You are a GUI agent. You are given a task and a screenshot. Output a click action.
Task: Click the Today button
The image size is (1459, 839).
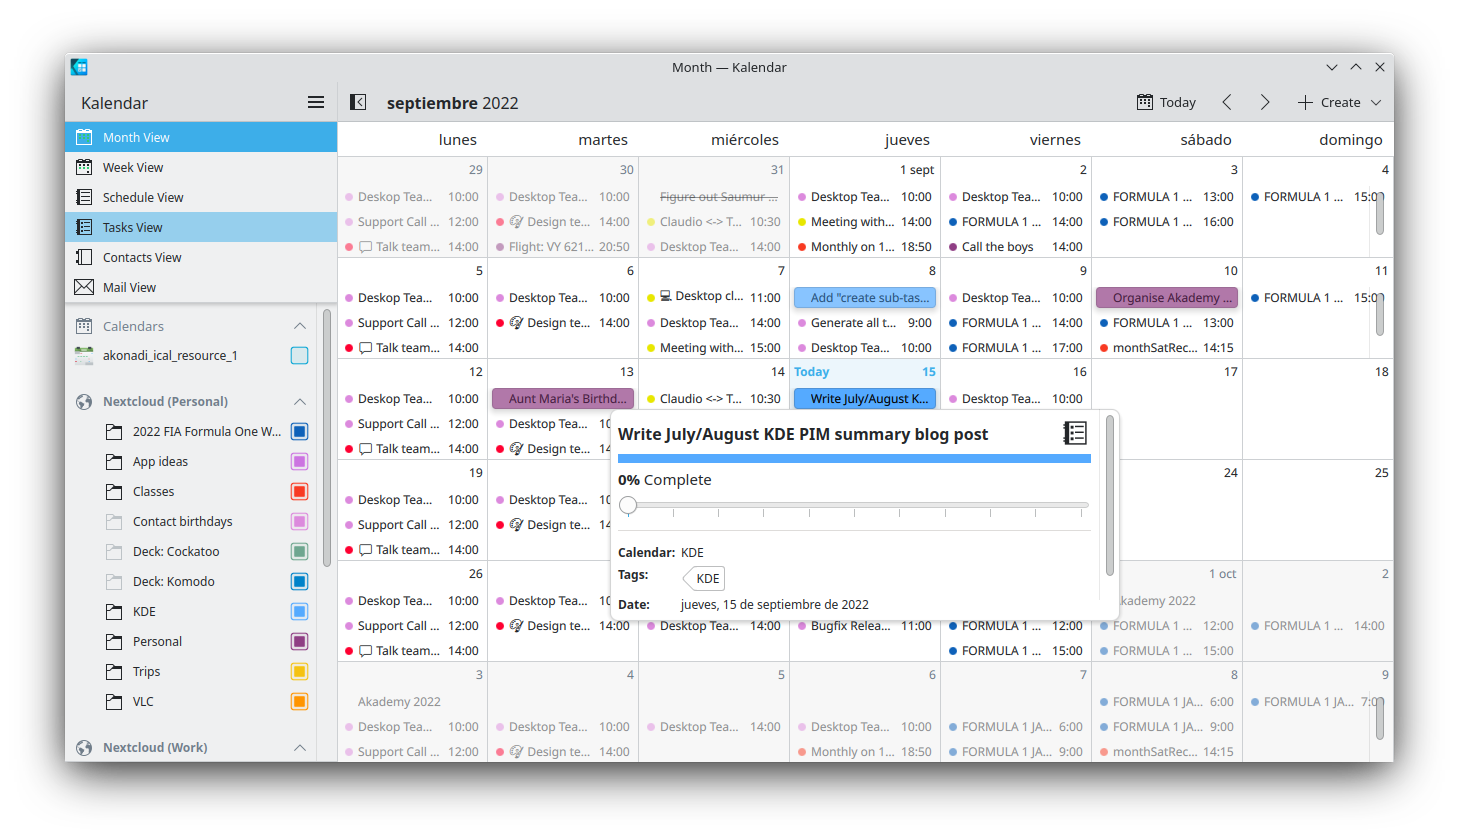(1166, 102)
